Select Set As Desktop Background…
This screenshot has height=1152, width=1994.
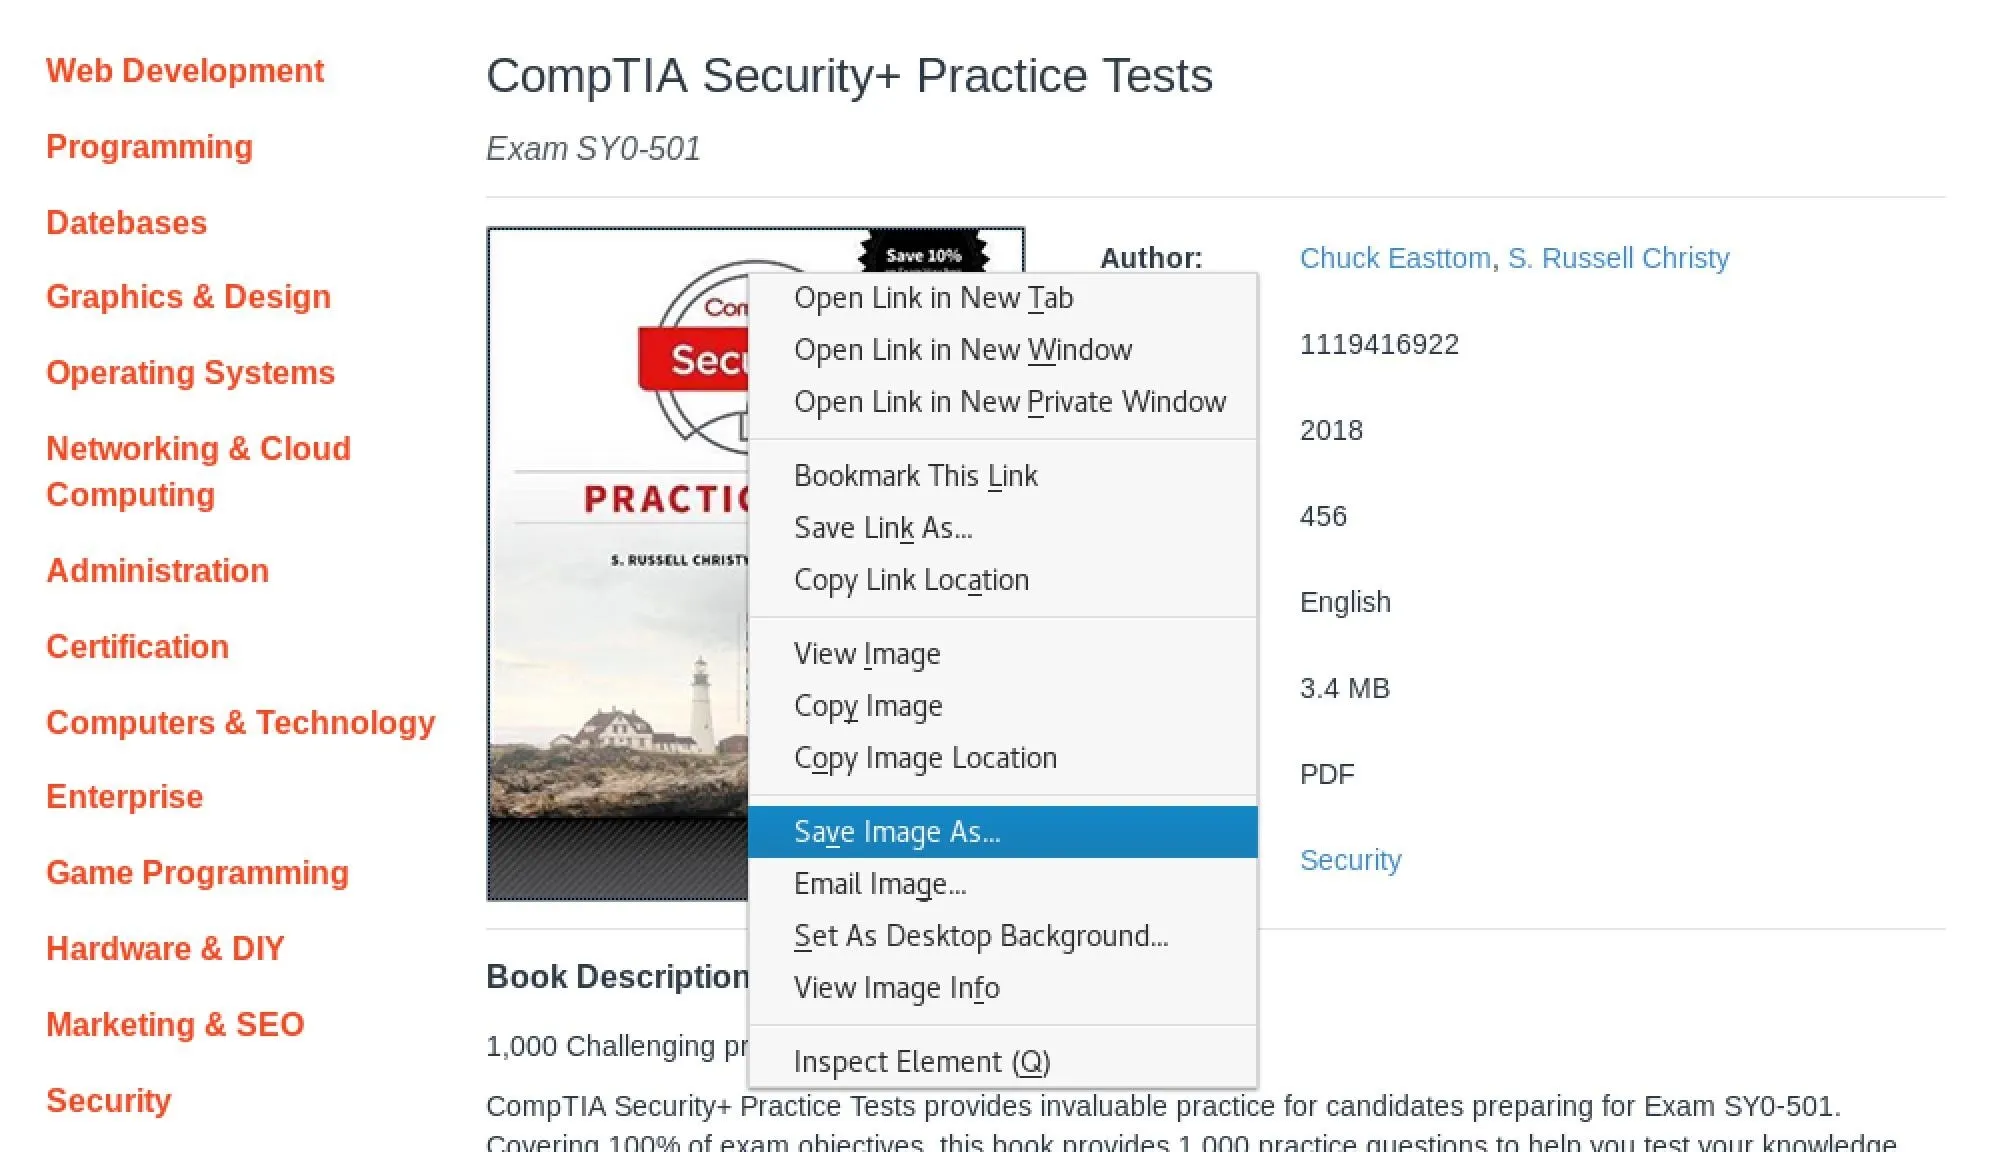1002,936
